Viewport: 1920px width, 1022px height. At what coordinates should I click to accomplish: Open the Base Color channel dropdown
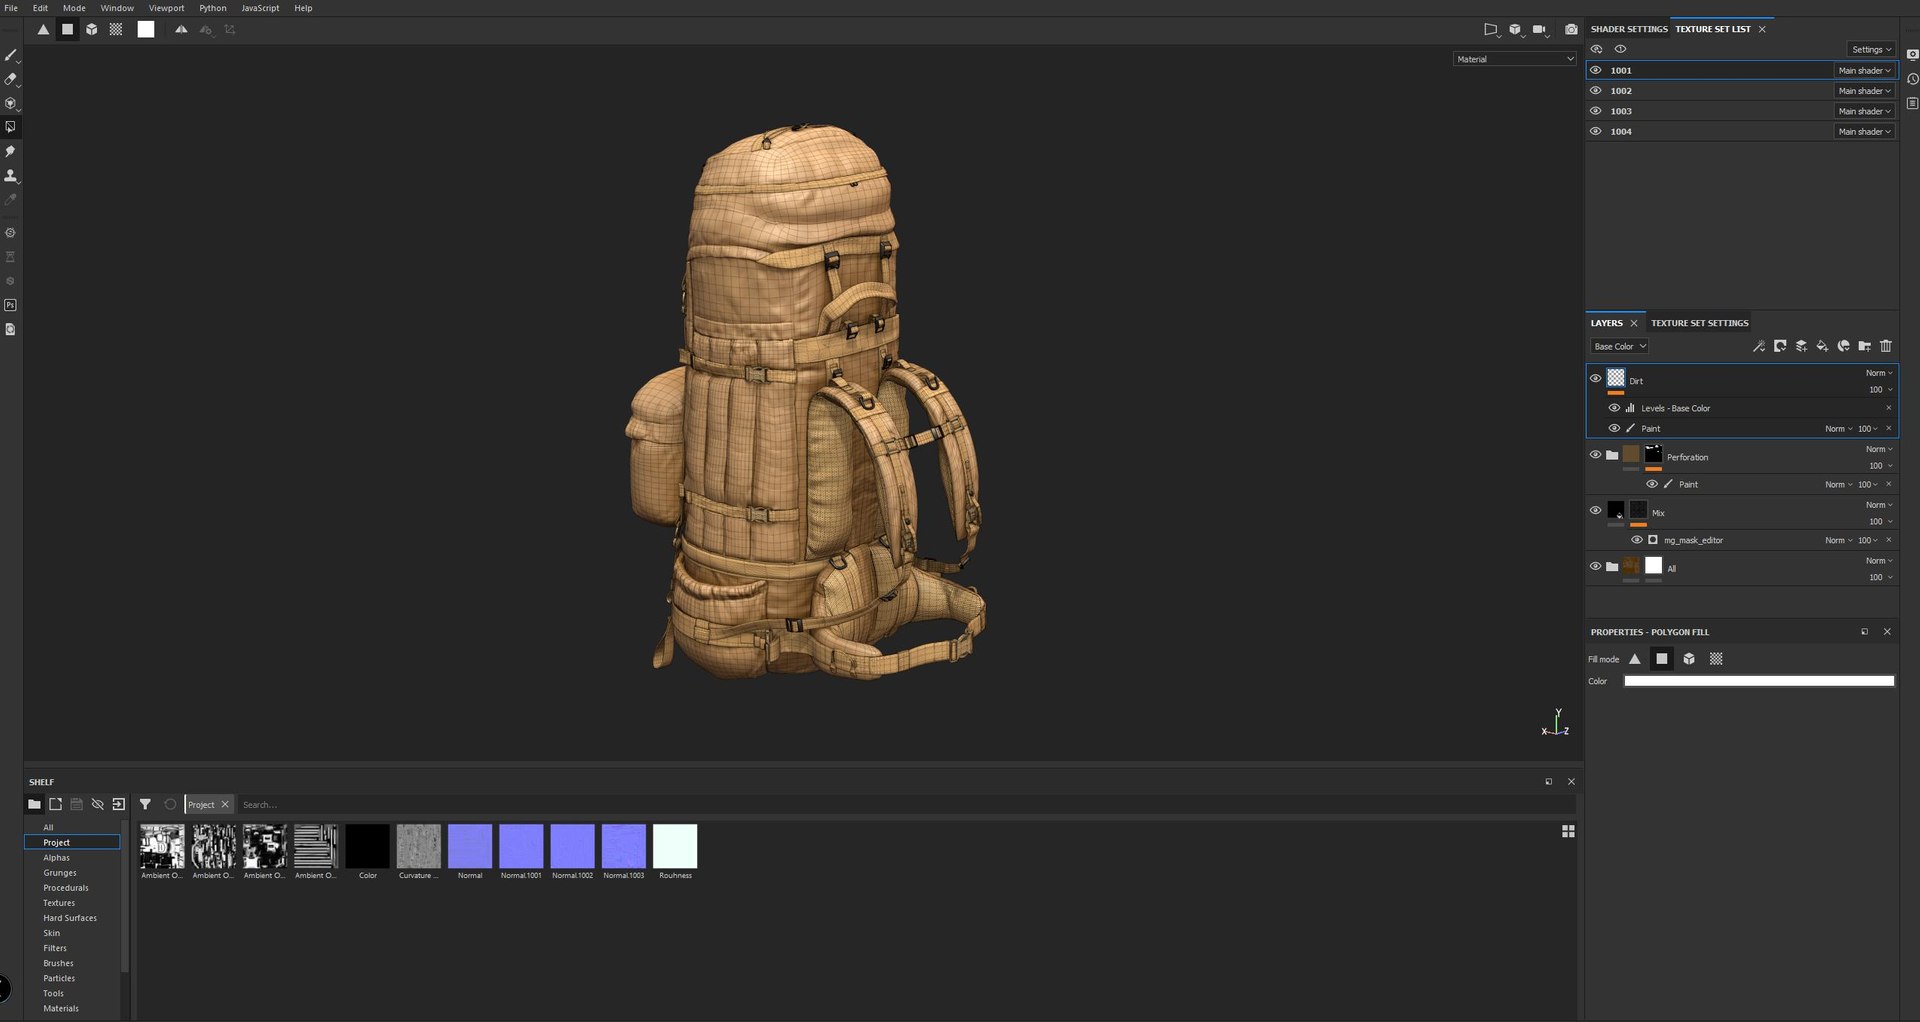click(1619, 346)
